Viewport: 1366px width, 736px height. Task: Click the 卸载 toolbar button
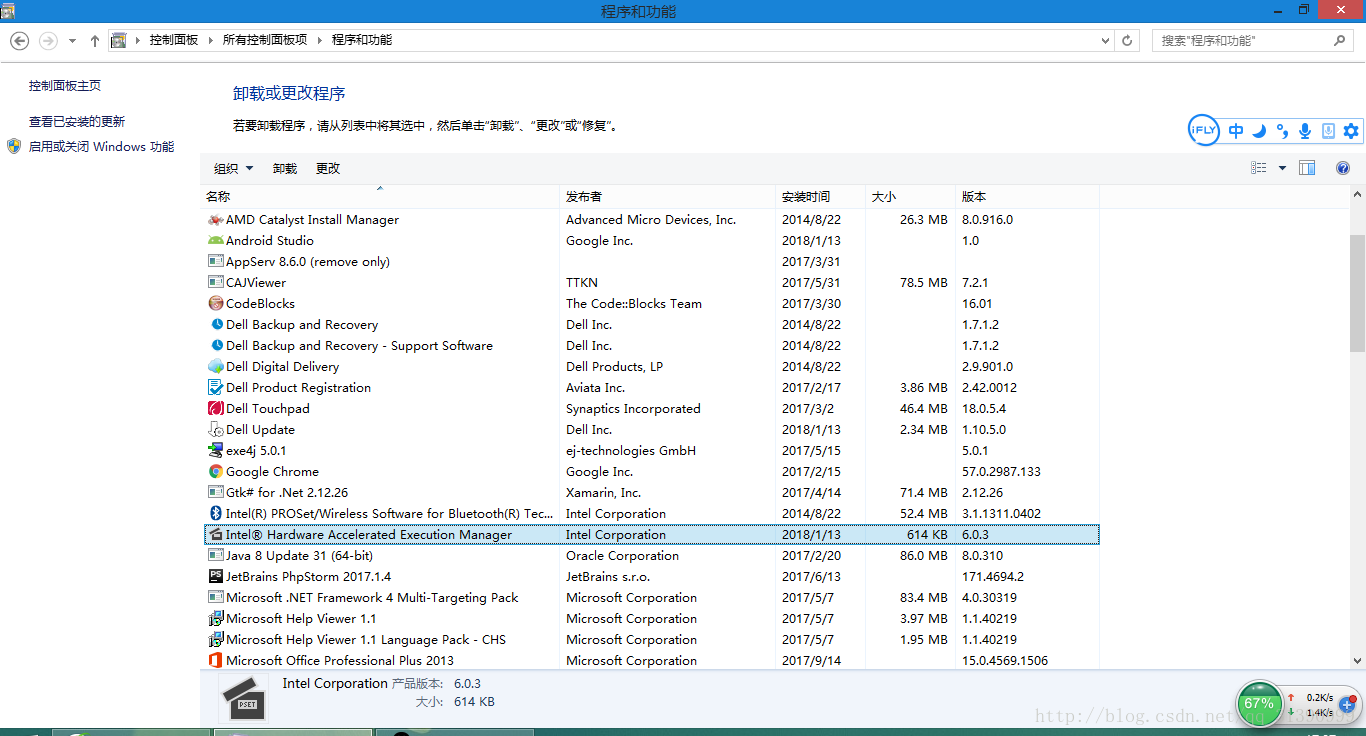click(x=285, y=169)
